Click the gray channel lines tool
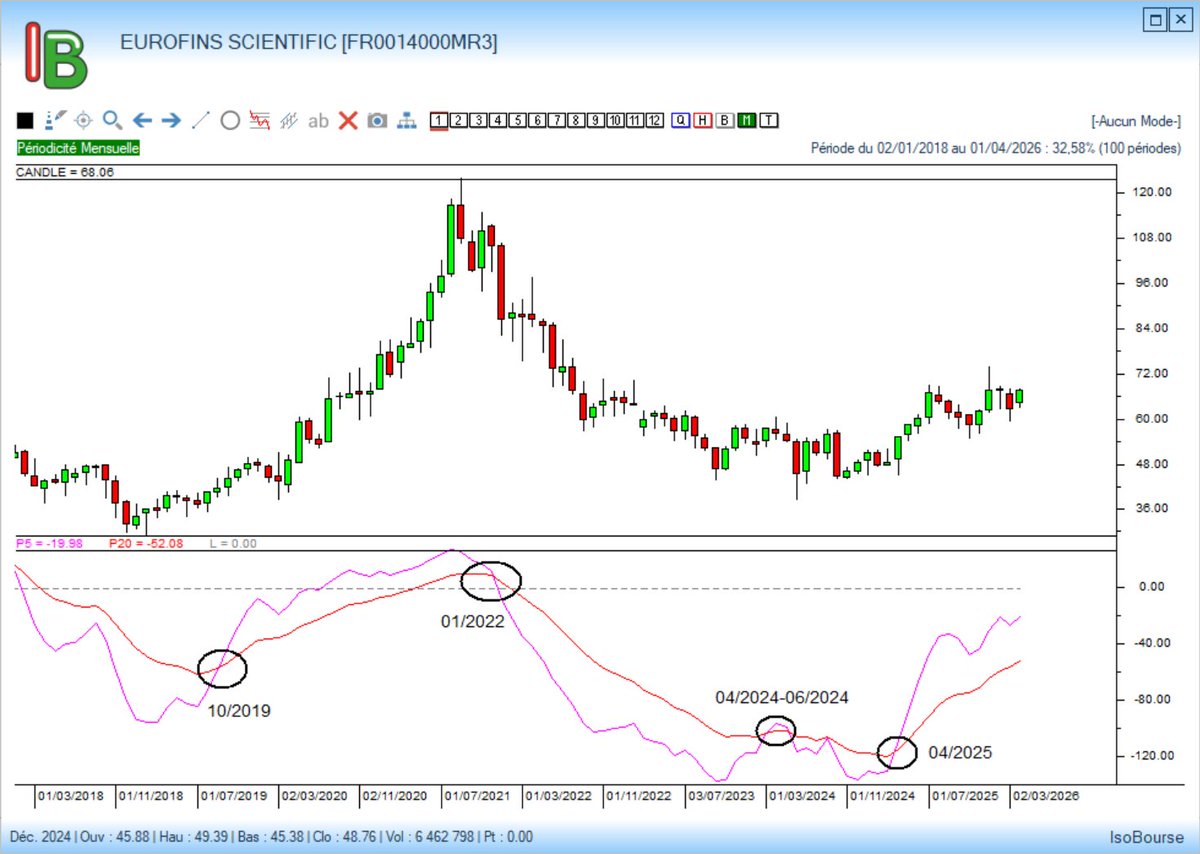 290,121
